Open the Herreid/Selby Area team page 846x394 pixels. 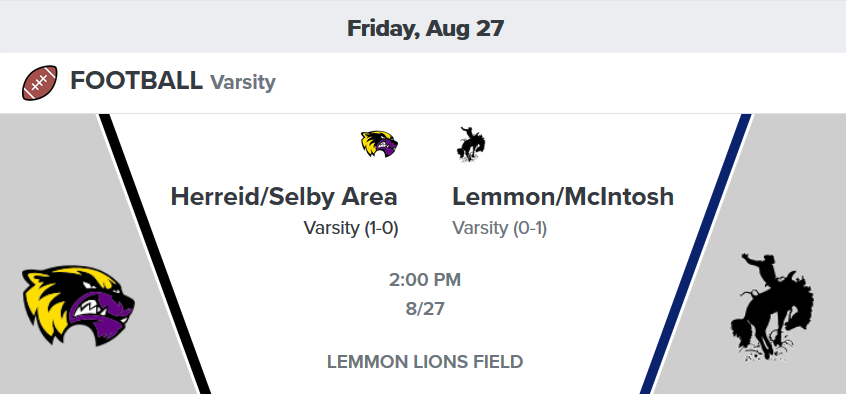click(284, 196)
